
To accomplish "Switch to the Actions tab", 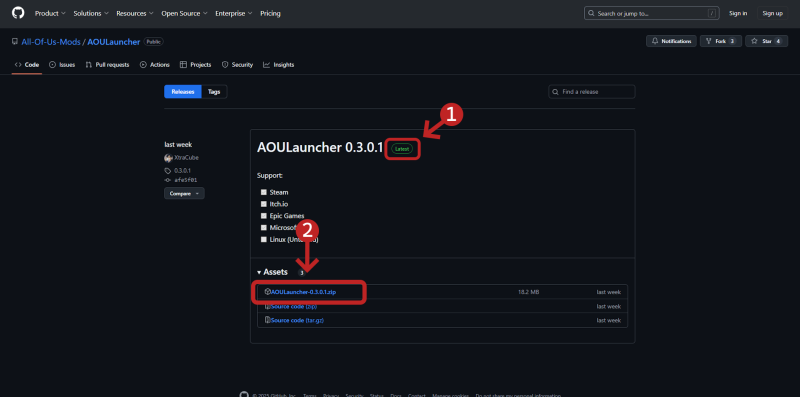I will [x=155, y=65].
